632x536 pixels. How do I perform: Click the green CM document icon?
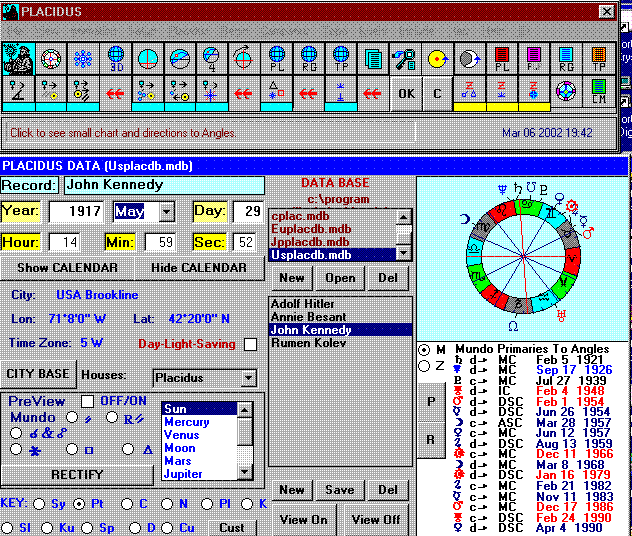598,92
